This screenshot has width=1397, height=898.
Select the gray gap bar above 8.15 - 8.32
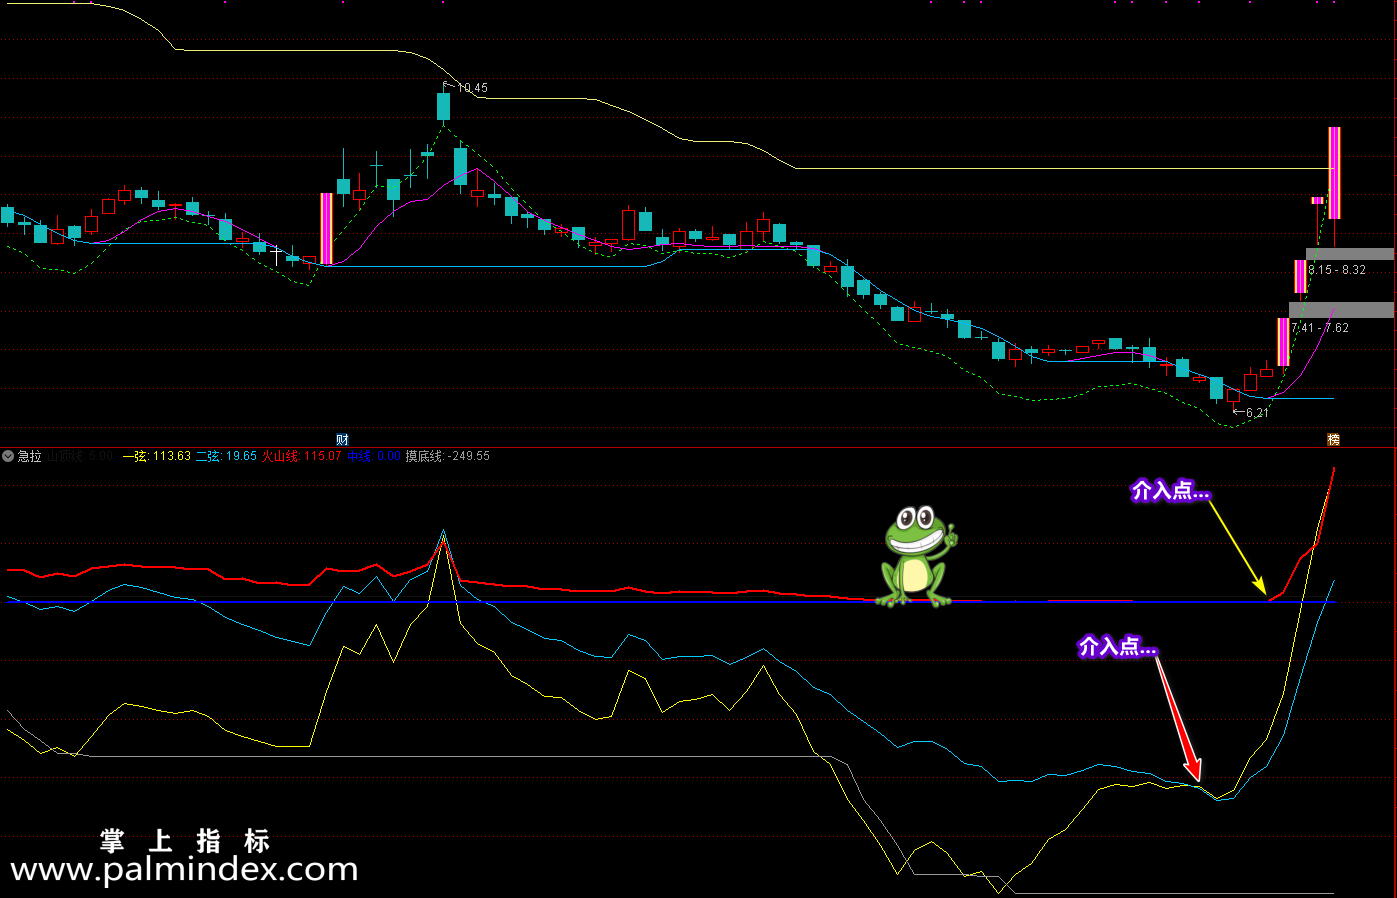(1349, 254)
